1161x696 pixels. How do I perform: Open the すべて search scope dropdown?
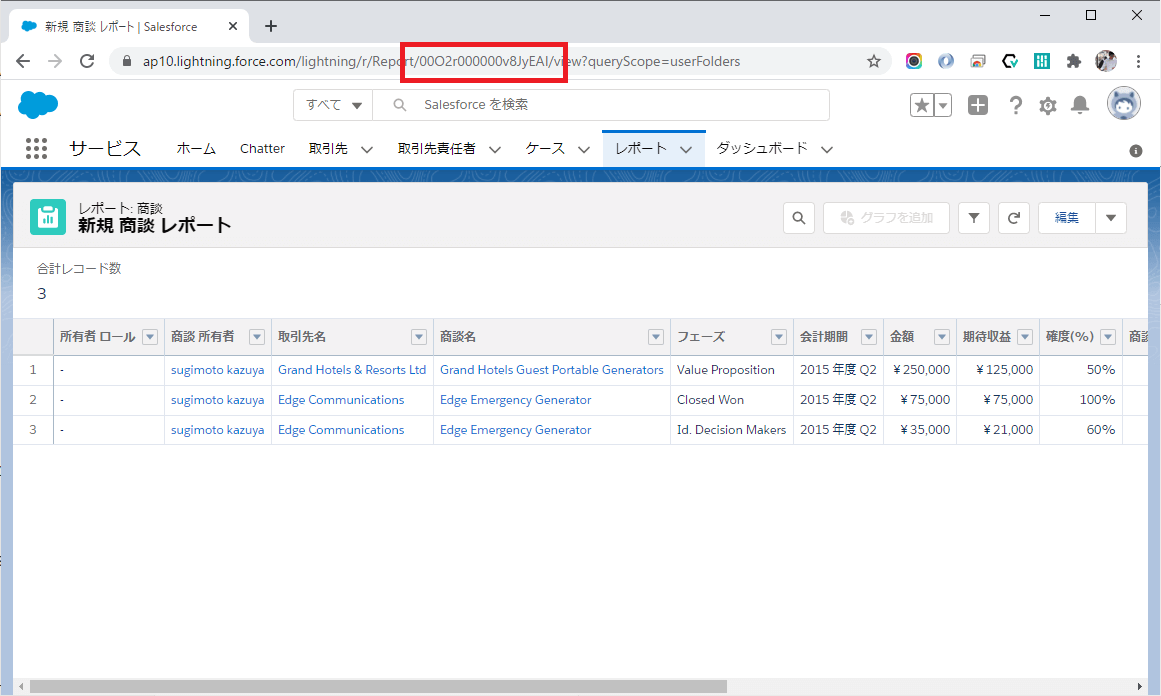[333, 105]
